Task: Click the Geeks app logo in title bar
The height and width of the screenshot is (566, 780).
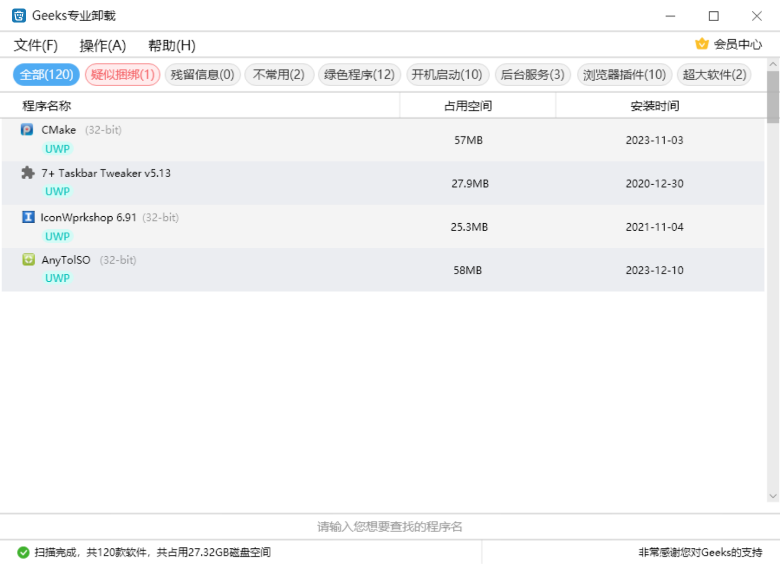Action: [x=19, y=16]
